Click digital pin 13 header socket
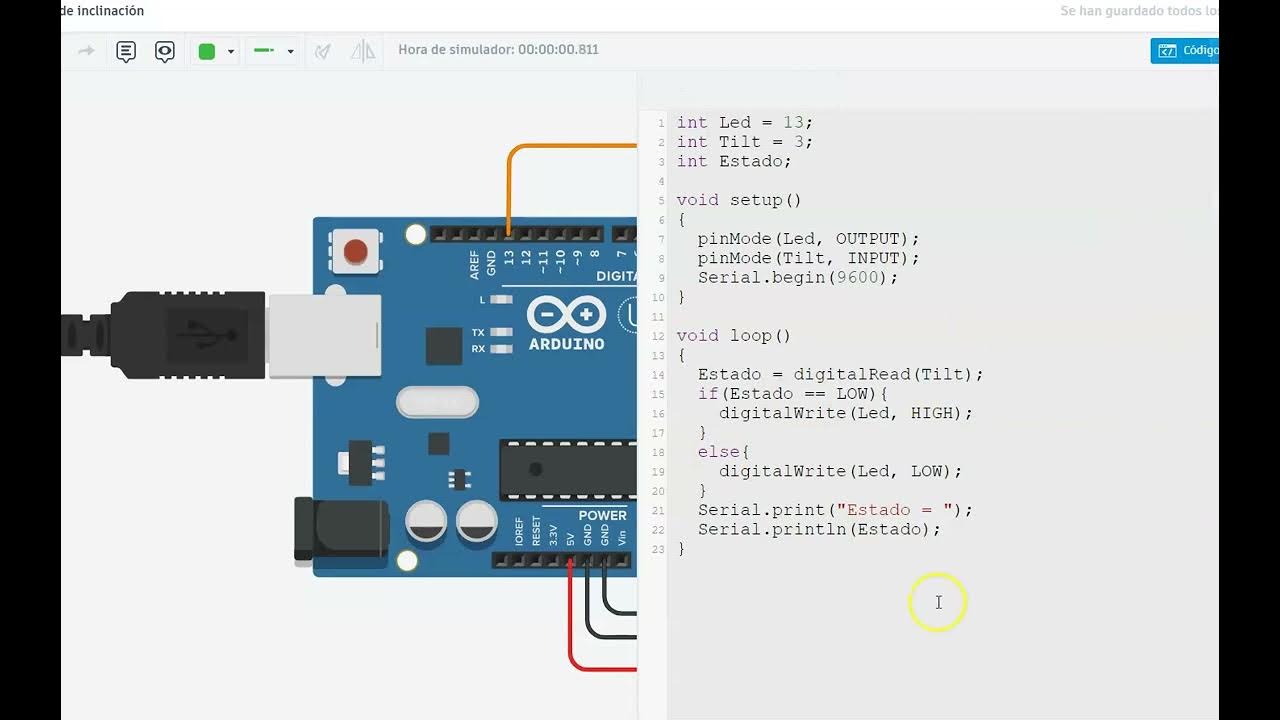 509,234
